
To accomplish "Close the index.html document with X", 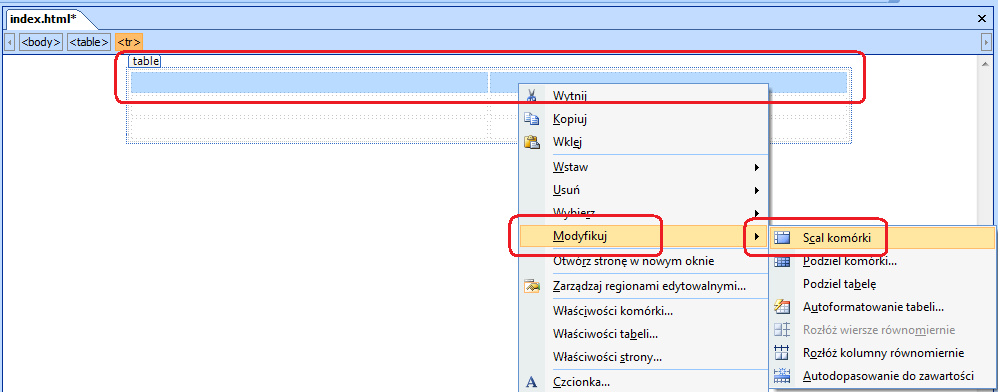I will pyautogui.click(x=981, y=19).
